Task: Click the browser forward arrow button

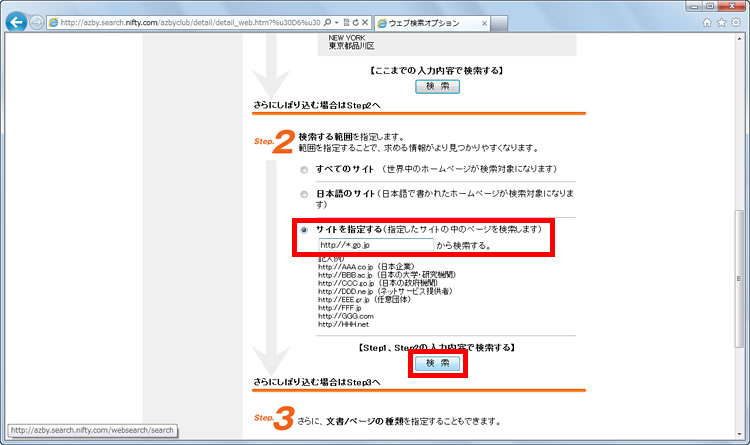Action: point(36,22)
